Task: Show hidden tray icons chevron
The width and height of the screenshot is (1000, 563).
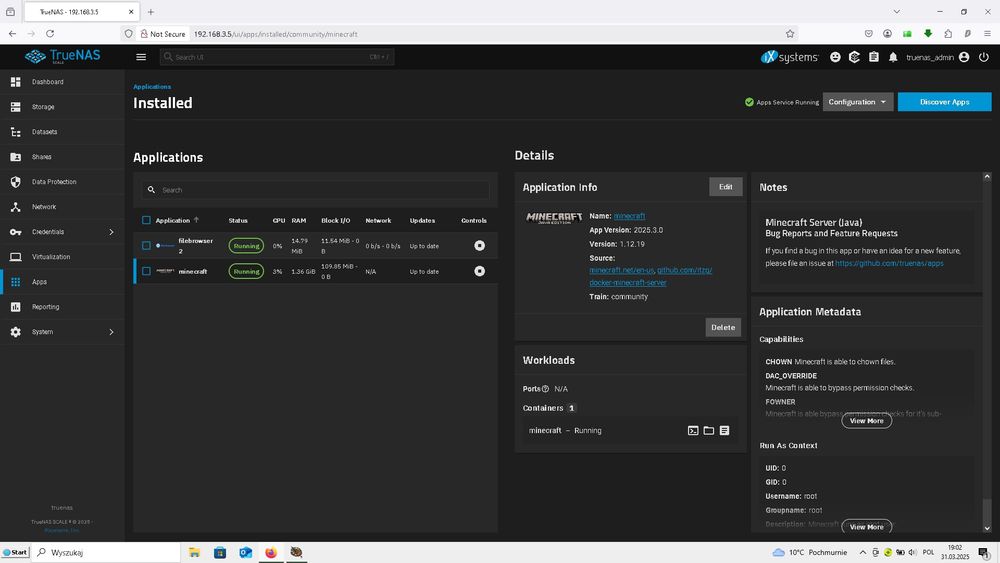Action: coord(862,552)
